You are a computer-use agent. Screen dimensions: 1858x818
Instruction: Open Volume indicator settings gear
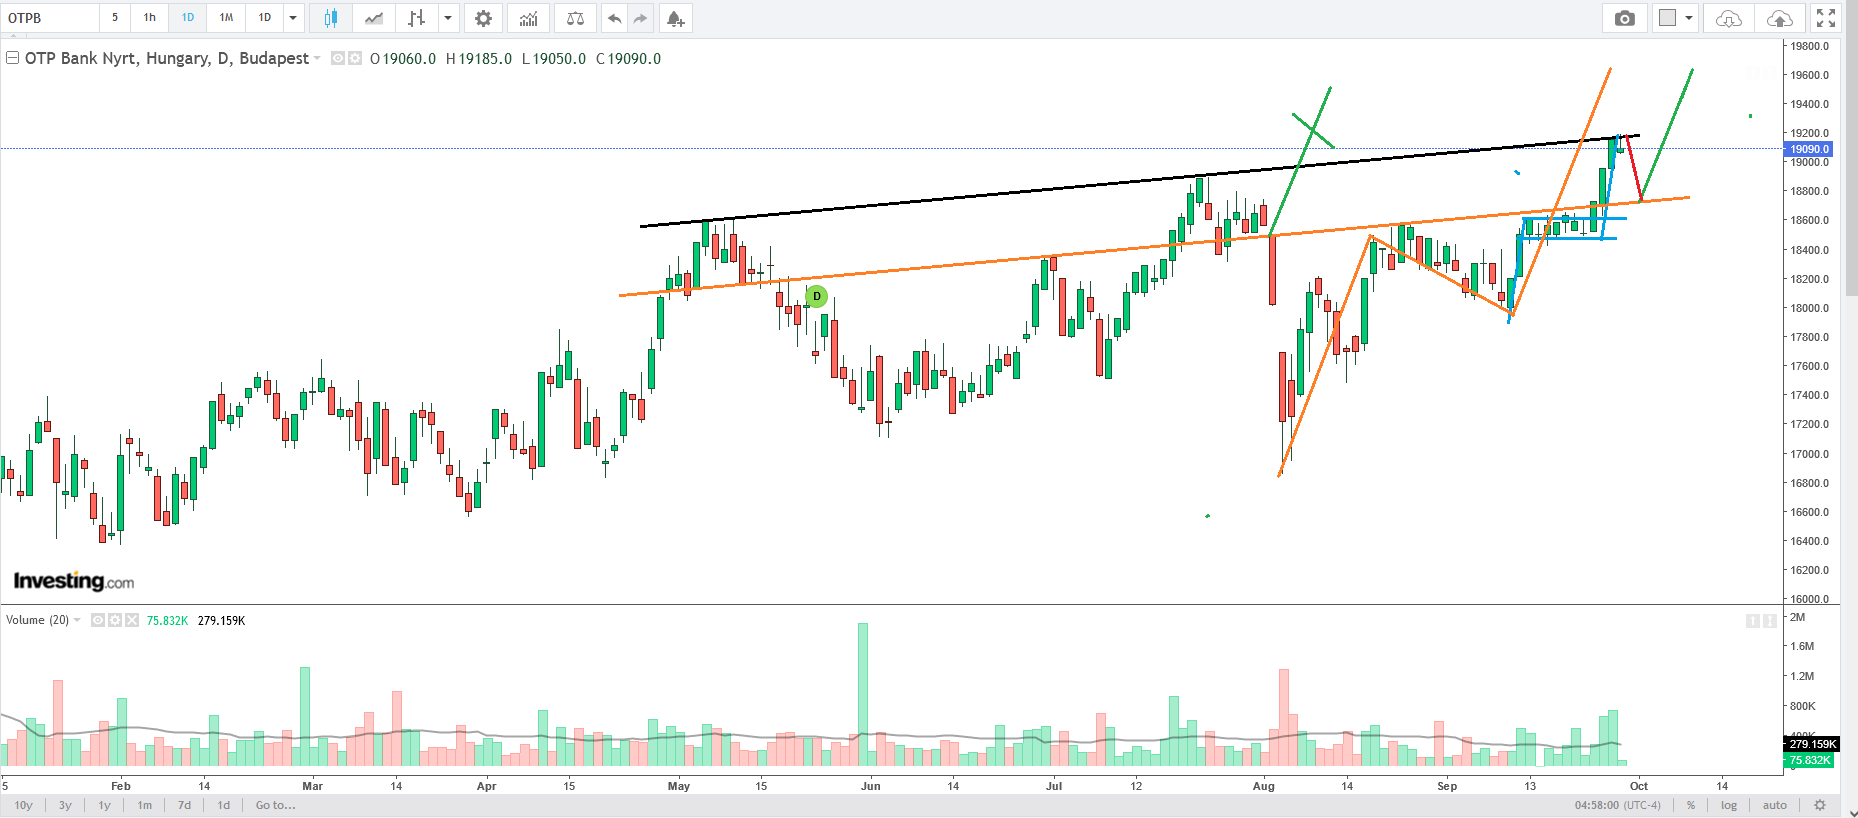(114, 620)
